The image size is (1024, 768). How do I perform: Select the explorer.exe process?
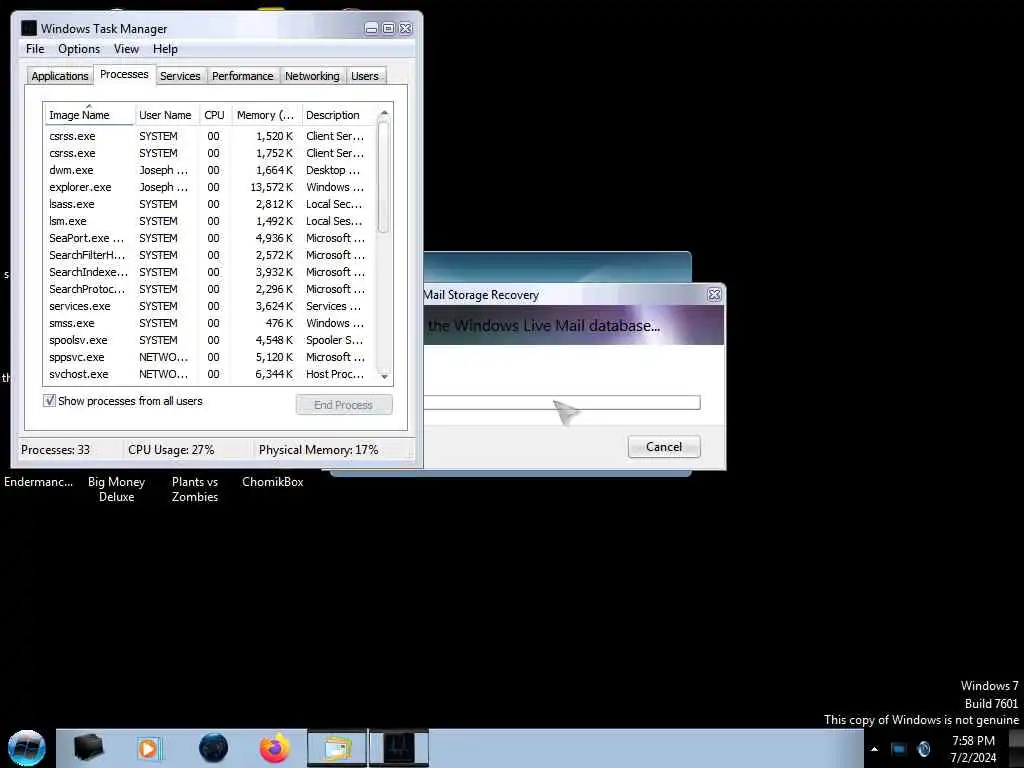pos(210,187)
